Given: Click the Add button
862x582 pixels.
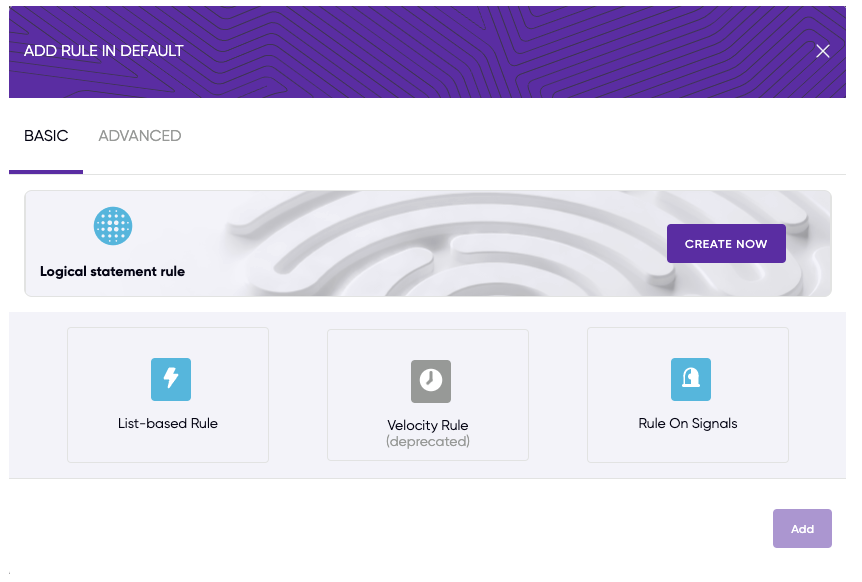Looking at the screenshot, I should (802, 529).
